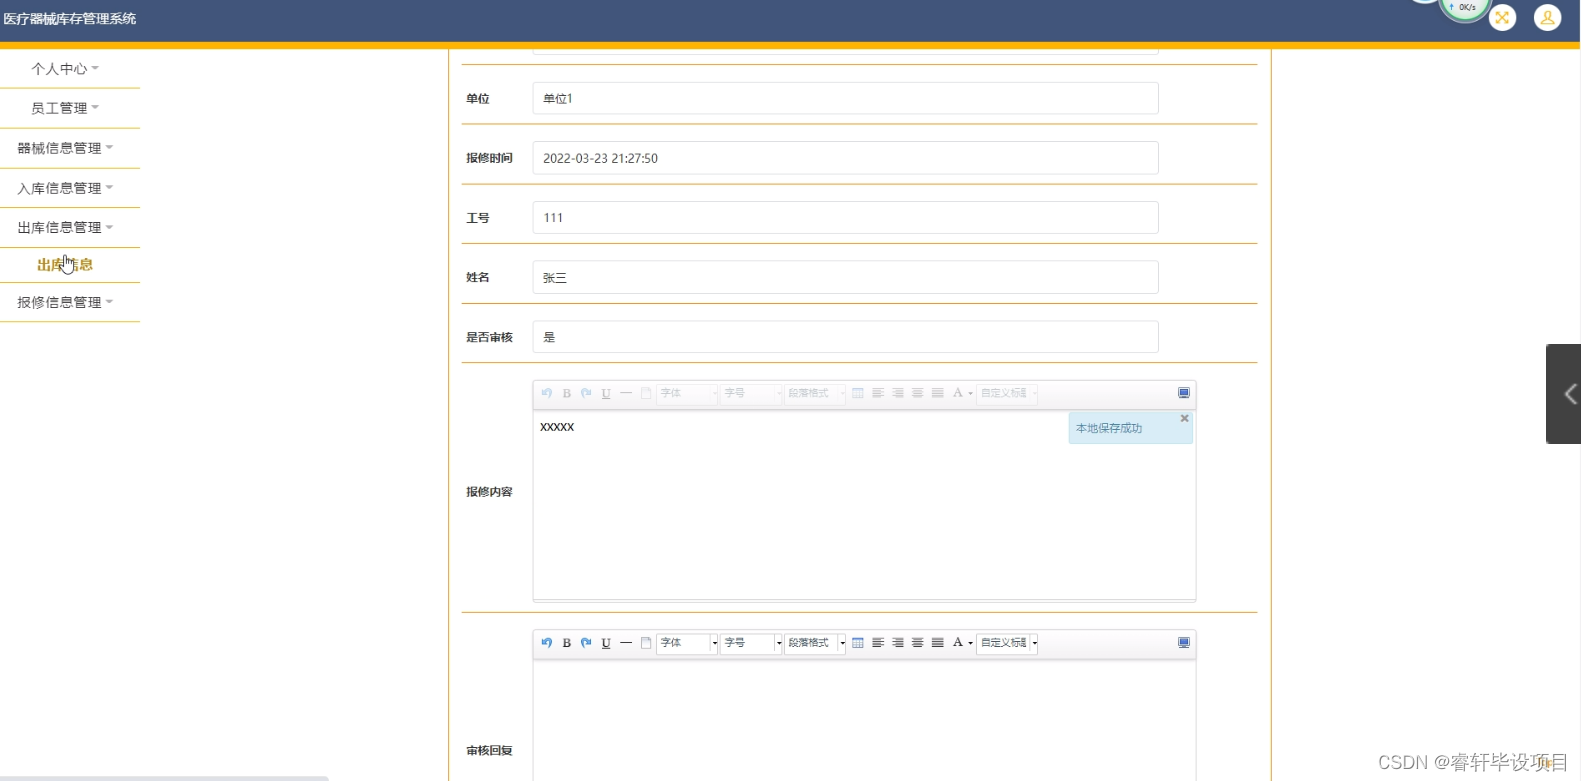Click redo in the 报修内容 editor toolbar

click(586, 393)
